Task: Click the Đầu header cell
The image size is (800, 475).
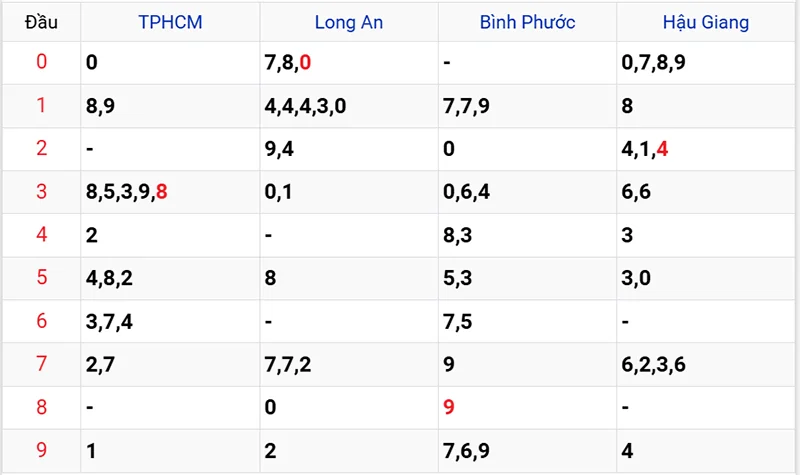Action: (x=41, y=22)
